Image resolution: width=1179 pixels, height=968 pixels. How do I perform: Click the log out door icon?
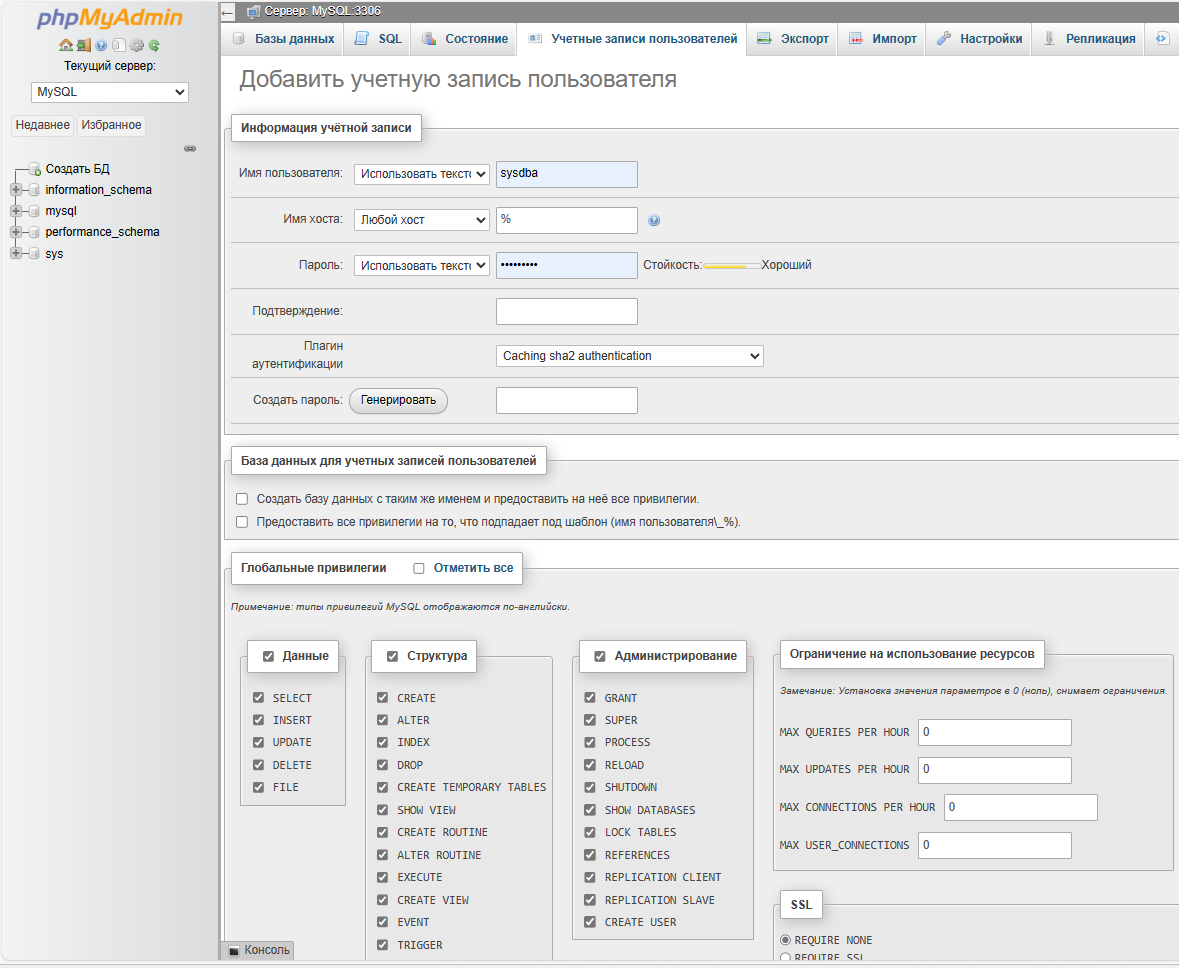(84, 45)
